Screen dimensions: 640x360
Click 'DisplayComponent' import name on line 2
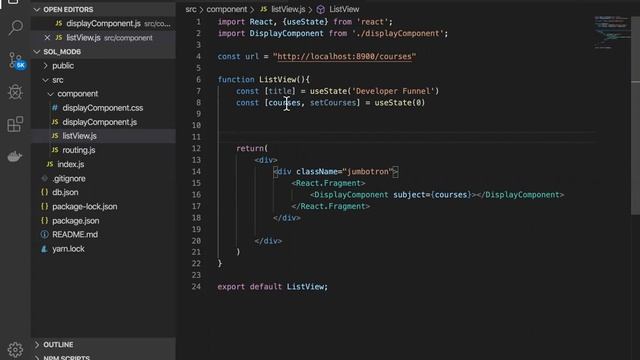coord(287,33)
